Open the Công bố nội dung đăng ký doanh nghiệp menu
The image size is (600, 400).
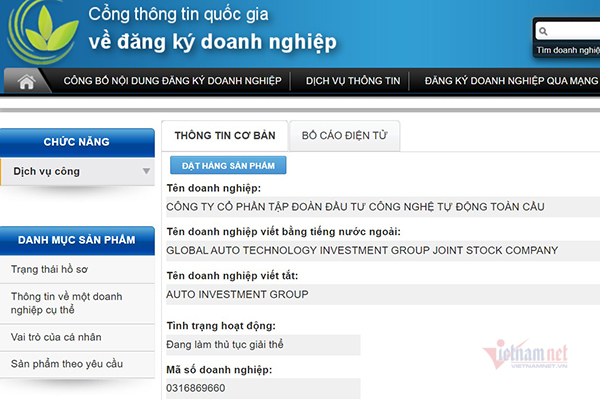(x=172, y=82)
